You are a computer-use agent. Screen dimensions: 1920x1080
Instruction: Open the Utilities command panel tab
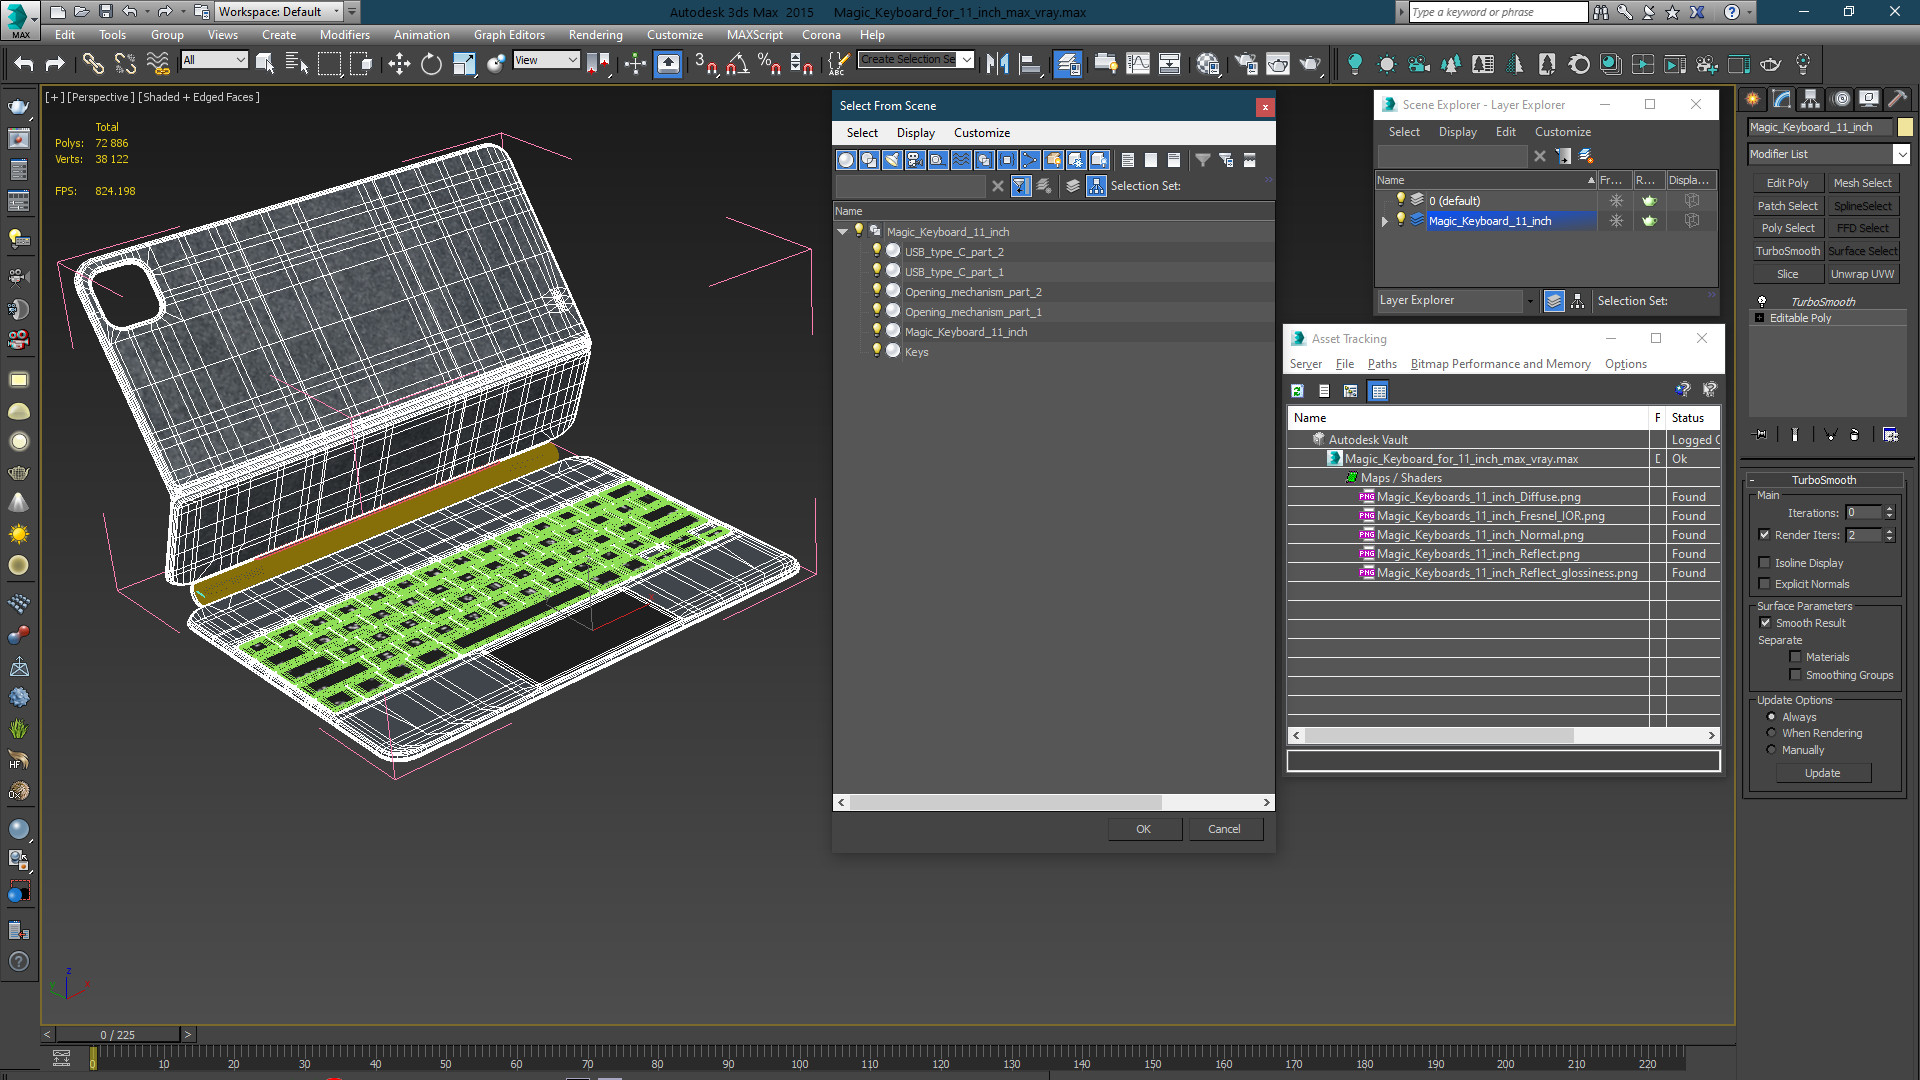[x=1897, y=99]
